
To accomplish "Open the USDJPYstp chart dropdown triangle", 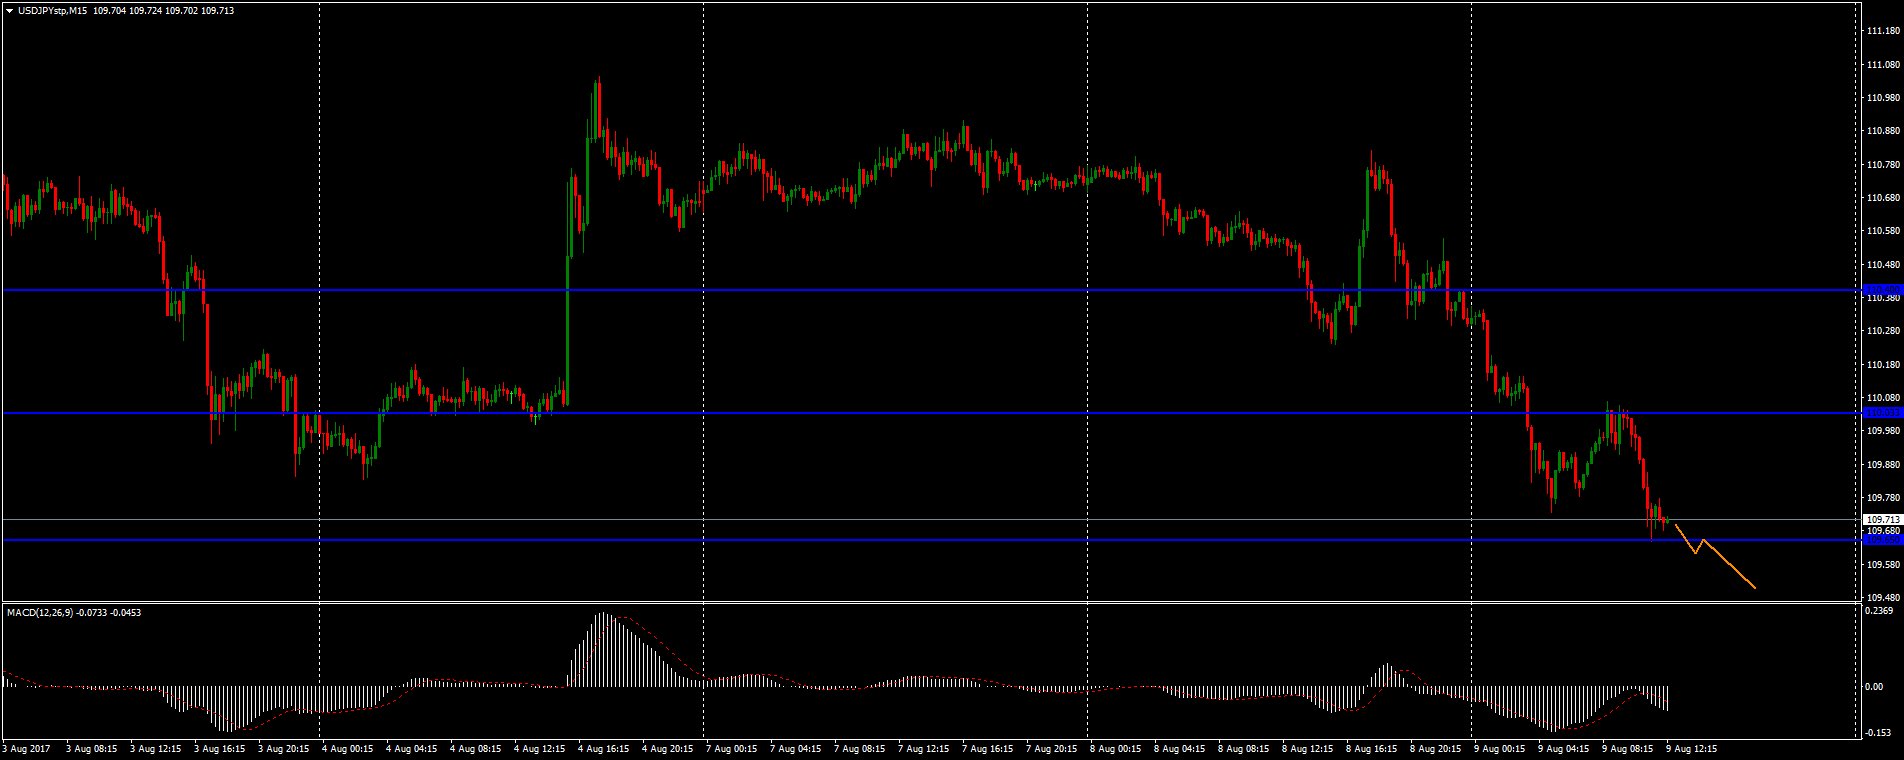I will [9, 11].
